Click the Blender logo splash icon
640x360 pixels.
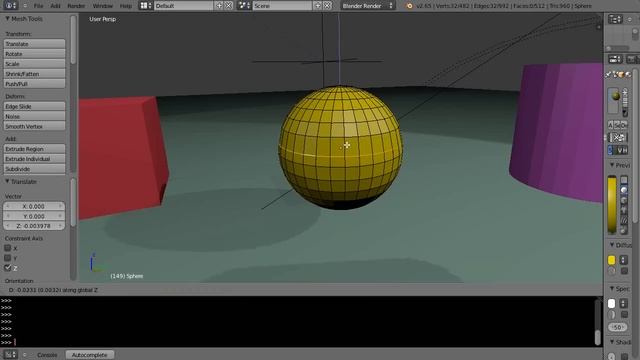click(x=409, y=6)
